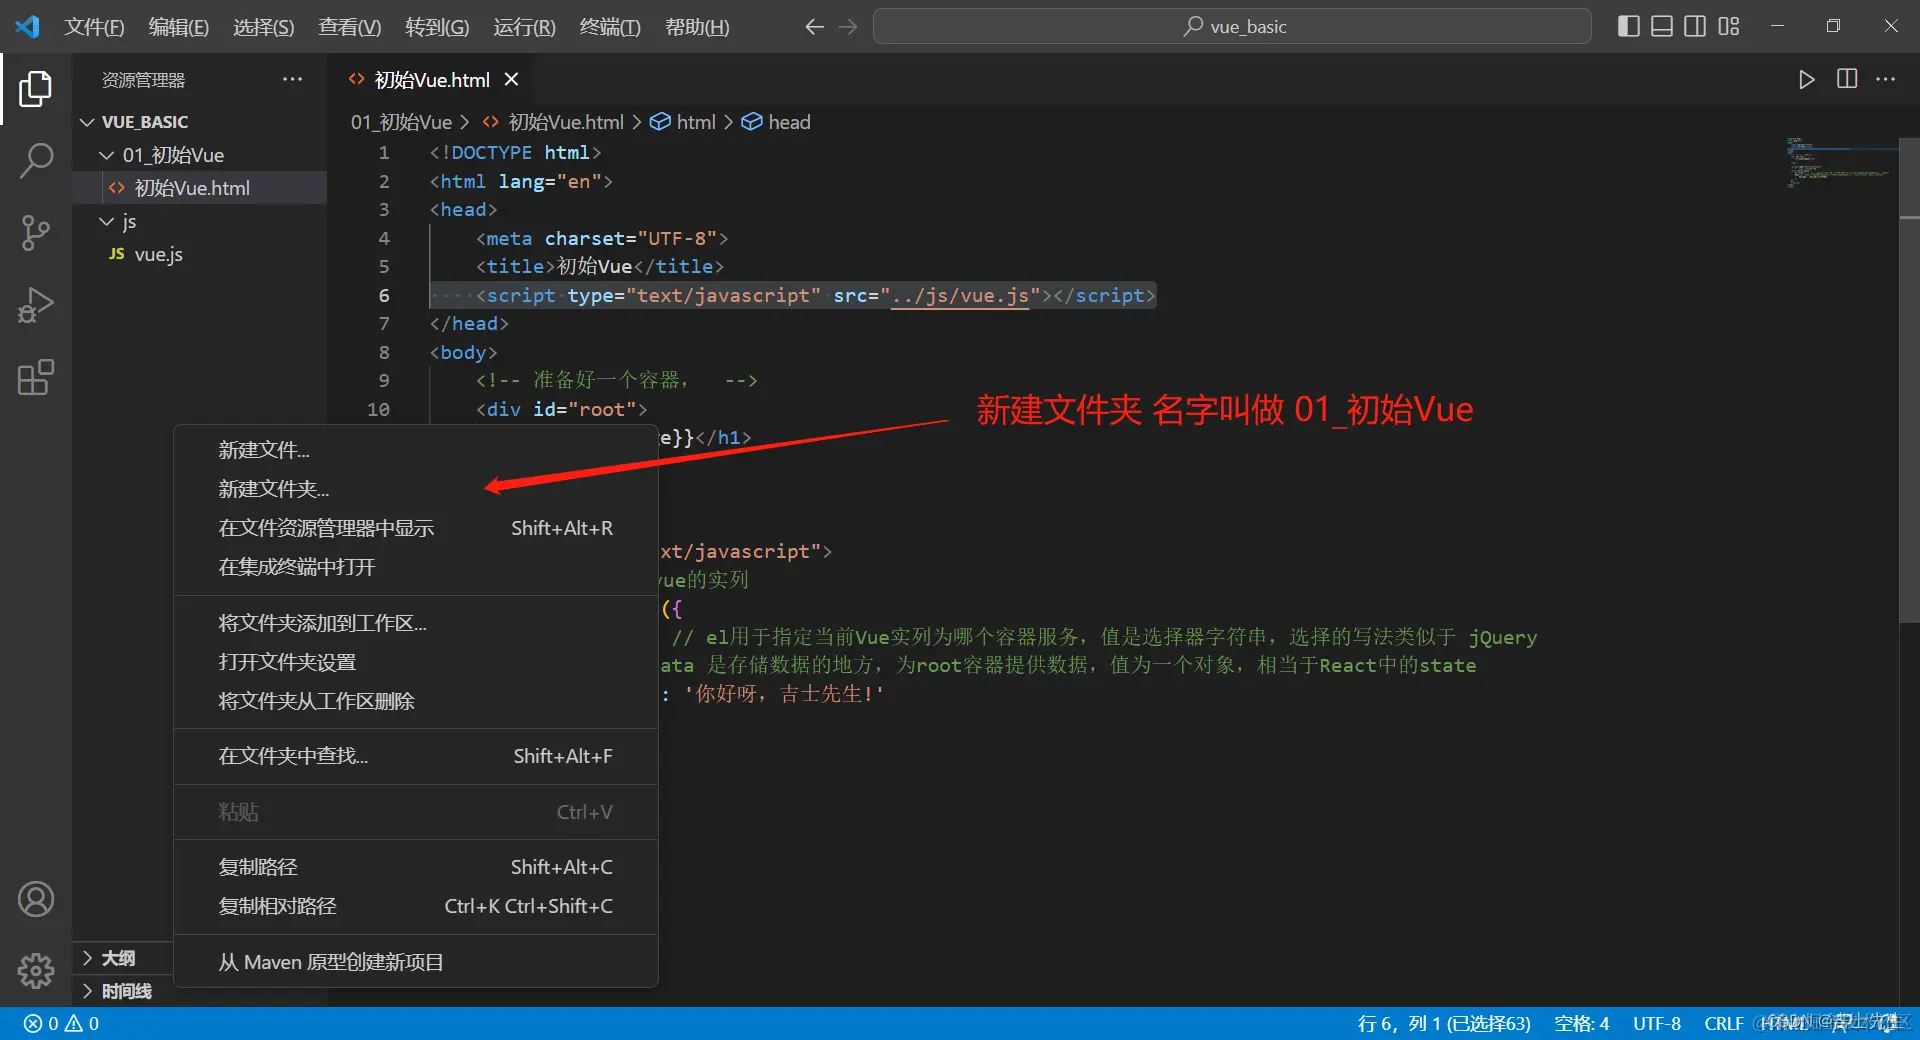1920x1040 pixels.
Task: Select 初始Vue.html in the file tree
Action: point(200,188)
